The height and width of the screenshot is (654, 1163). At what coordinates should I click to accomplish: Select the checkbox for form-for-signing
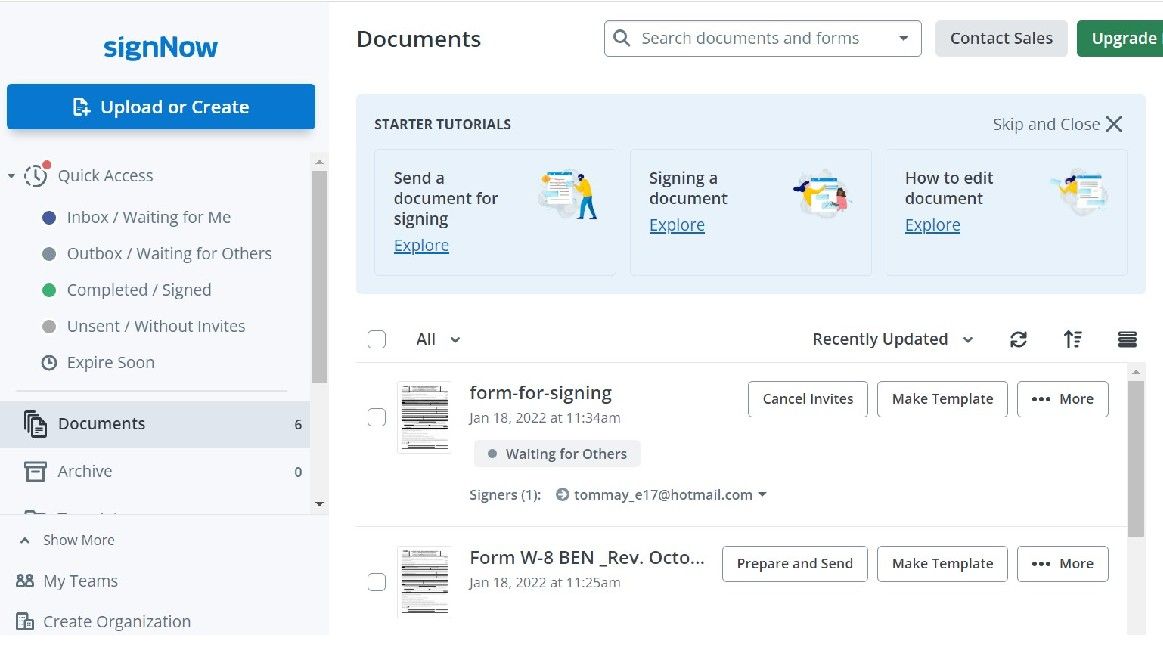pyautogui.click(x=377, y=417)
